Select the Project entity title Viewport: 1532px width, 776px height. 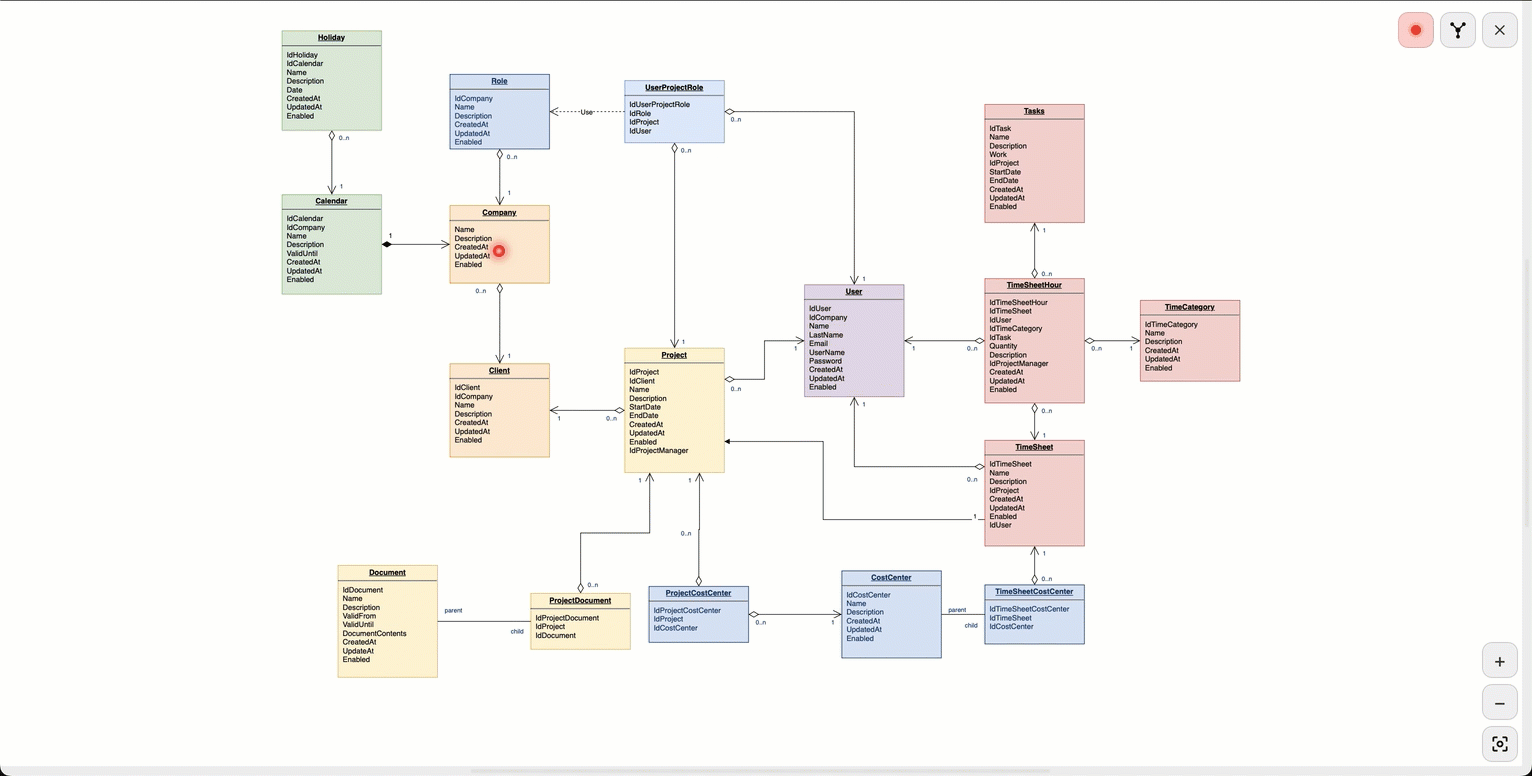[674, 355]
